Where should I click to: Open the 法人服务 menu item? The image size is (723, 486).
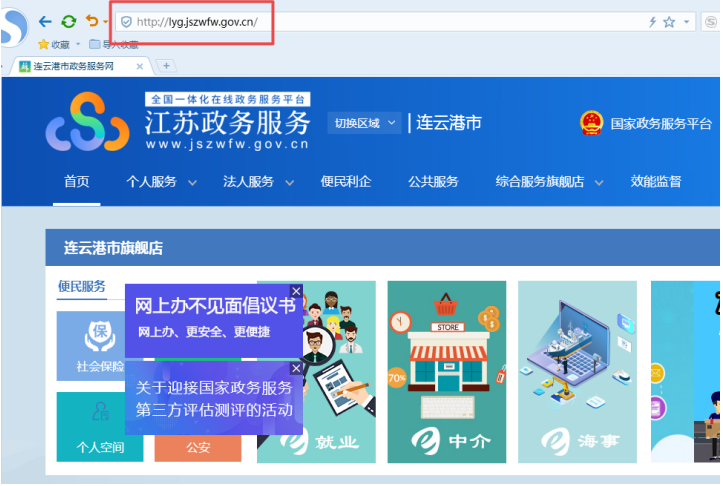(x=249, y=181)
